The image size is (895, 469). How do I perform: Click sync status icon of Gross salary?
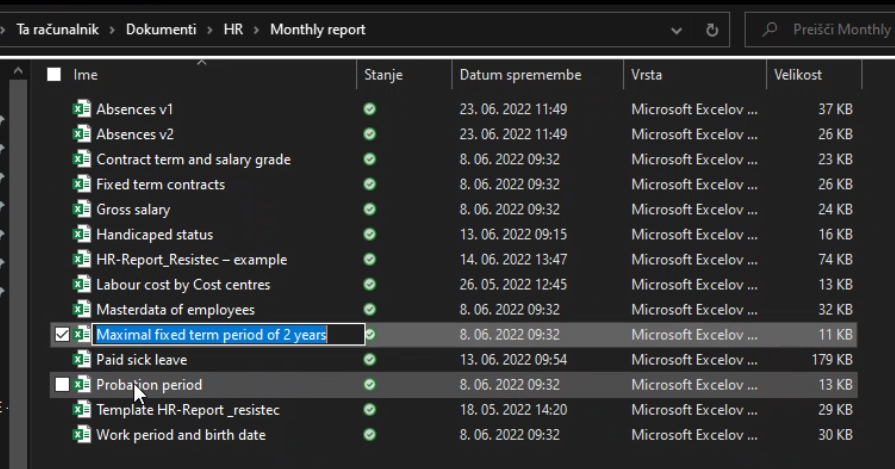(370, 209)
